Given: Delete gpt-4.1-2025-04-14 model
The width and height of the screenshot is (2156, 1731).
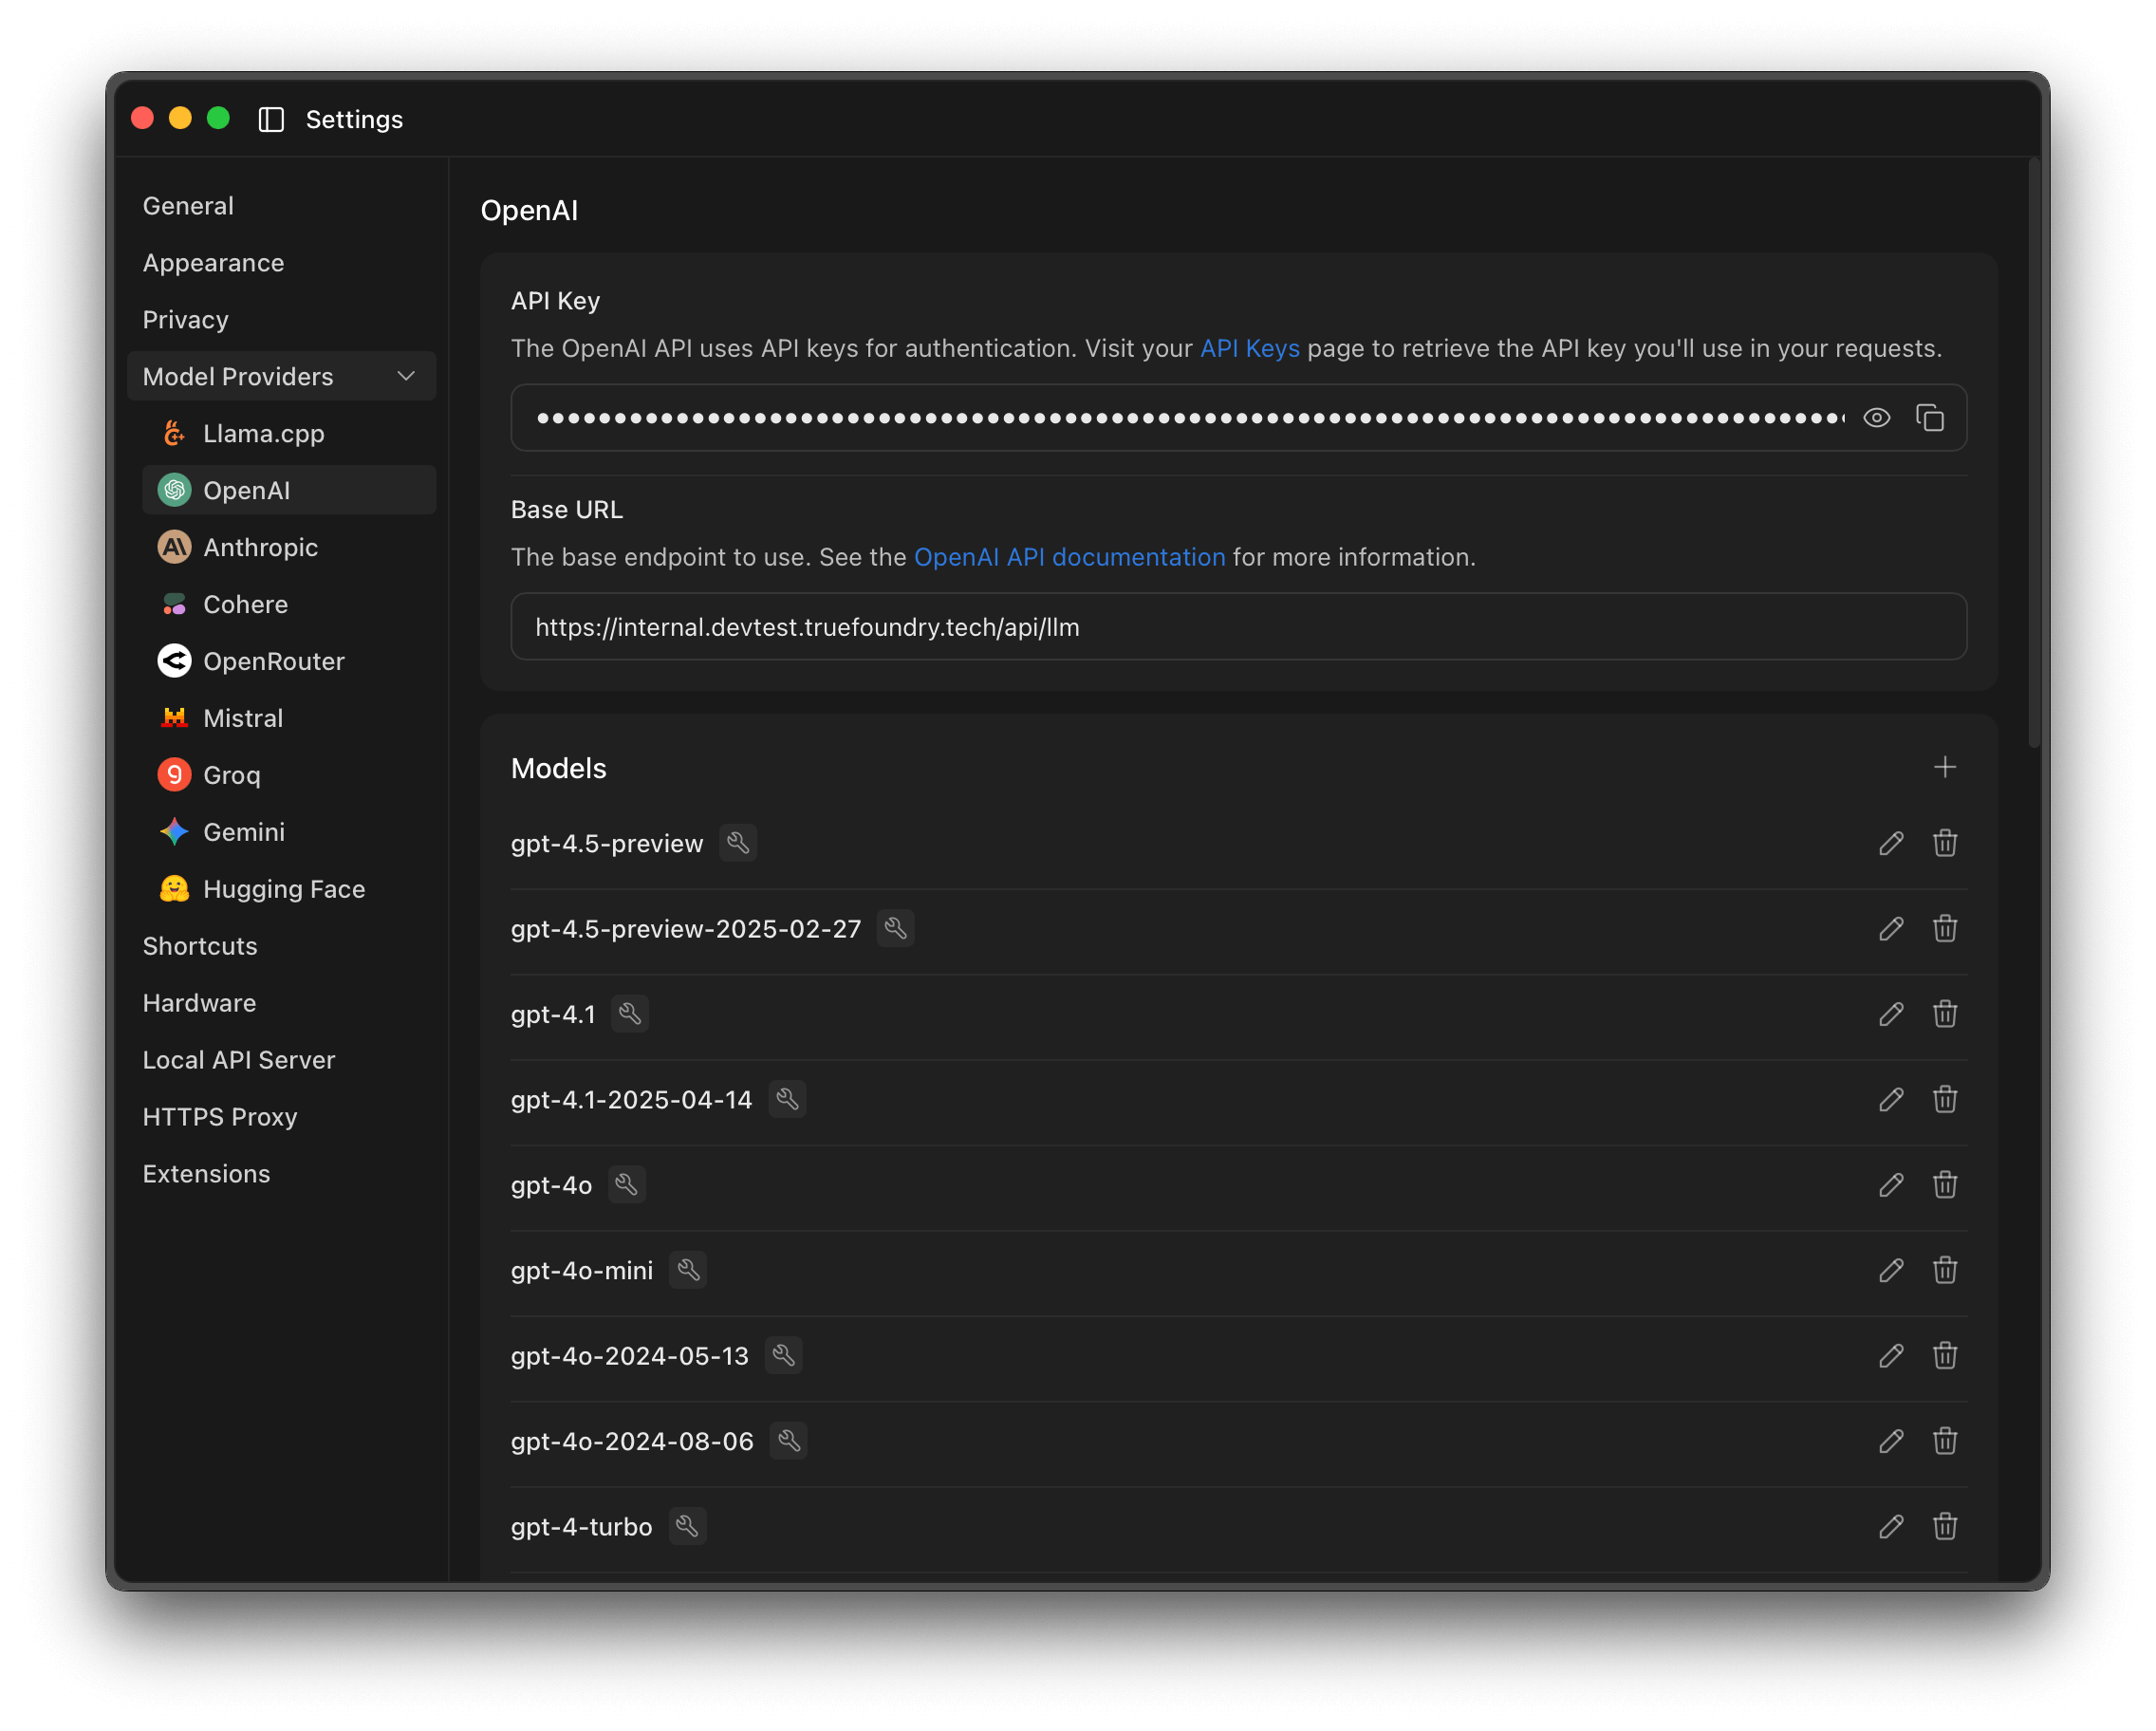Looking at the screenshot, I should (x=1944, y=1099).
